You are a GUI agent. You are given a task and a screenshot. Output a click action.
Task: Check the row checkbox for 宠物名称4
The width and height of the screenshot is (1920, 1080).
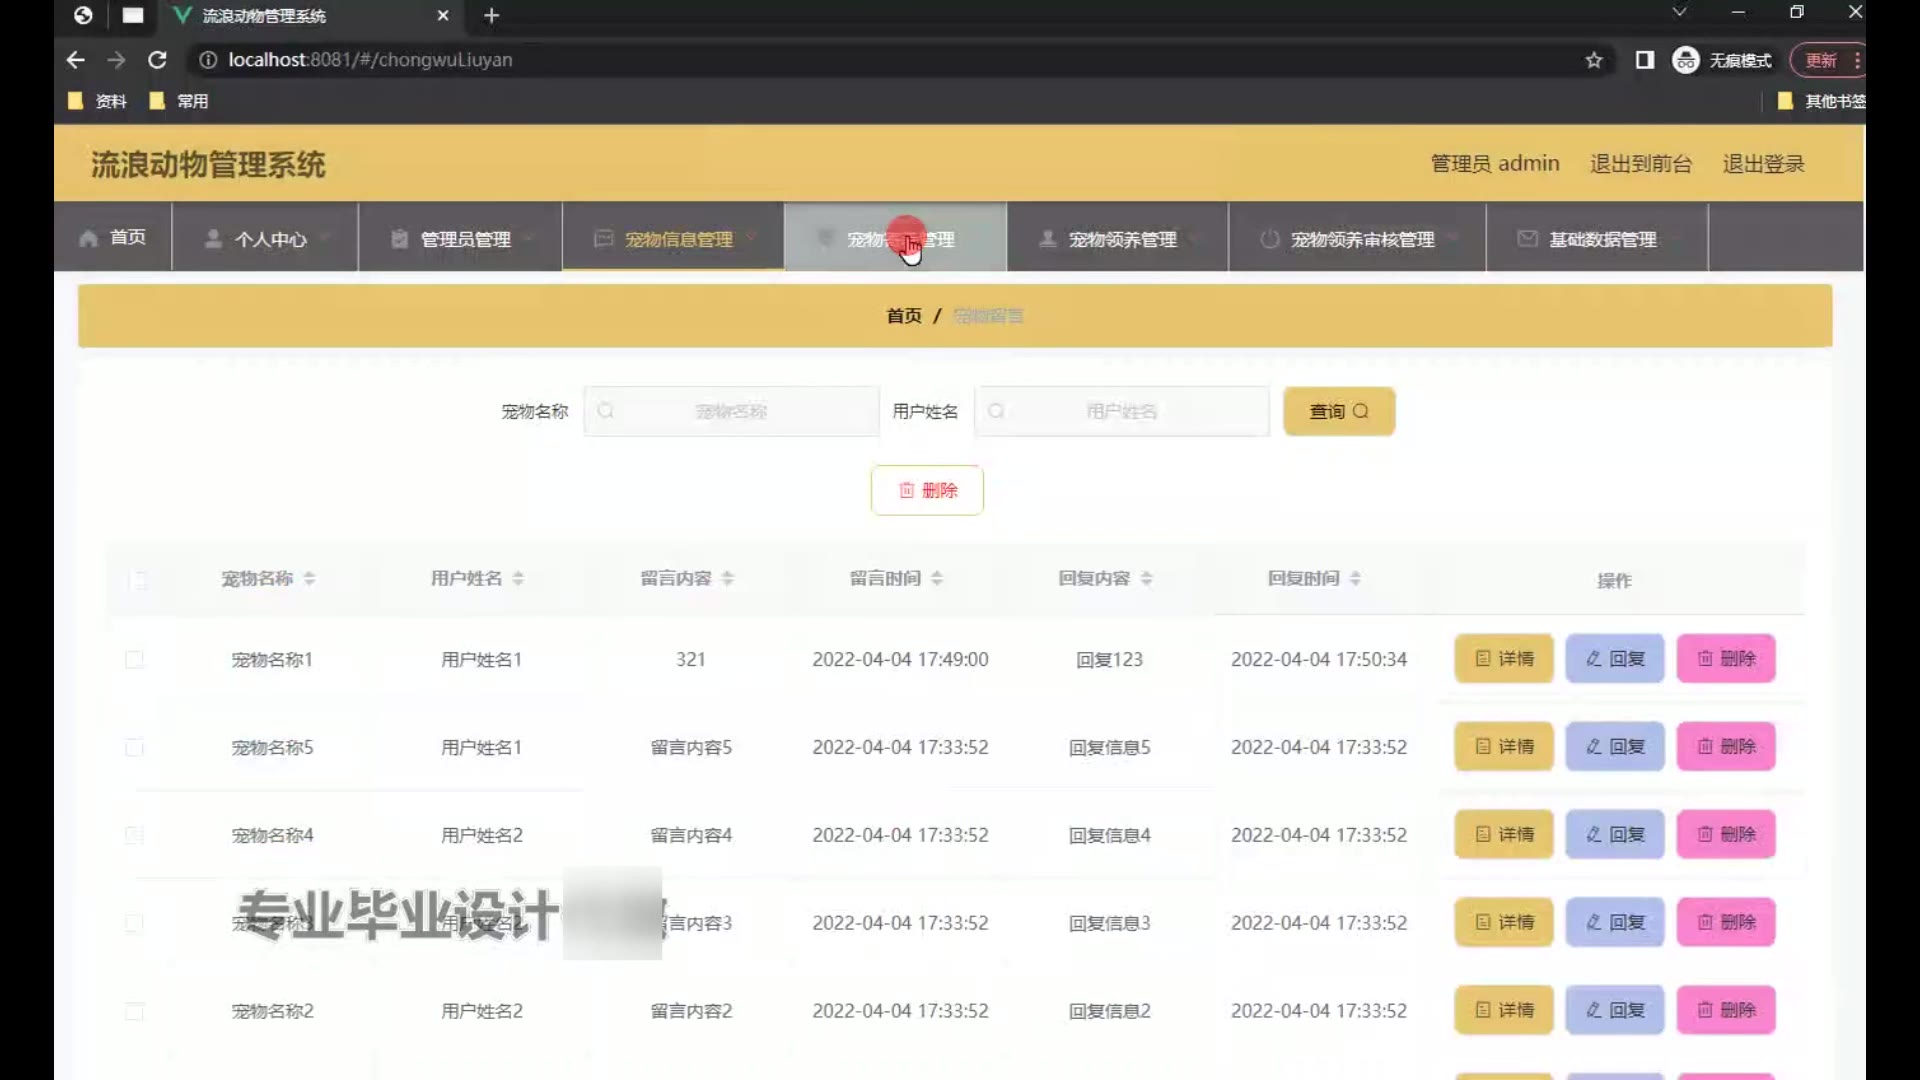coord(134,835)
